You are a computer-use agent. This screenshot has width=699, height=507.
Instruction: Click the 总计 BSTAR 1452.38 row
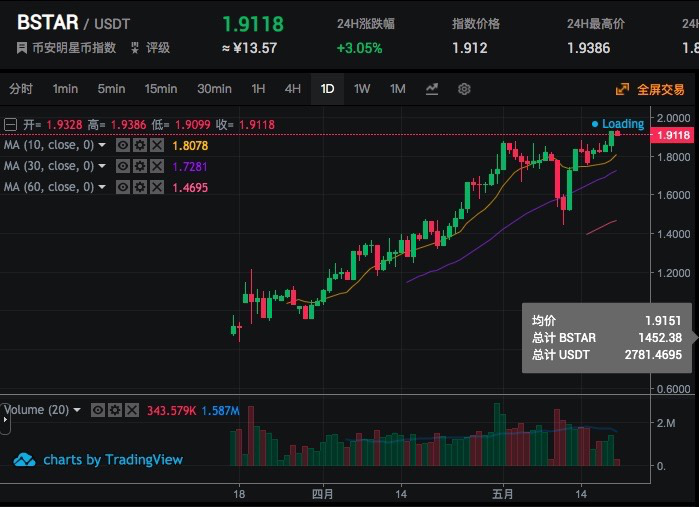[x=606, y=338]
